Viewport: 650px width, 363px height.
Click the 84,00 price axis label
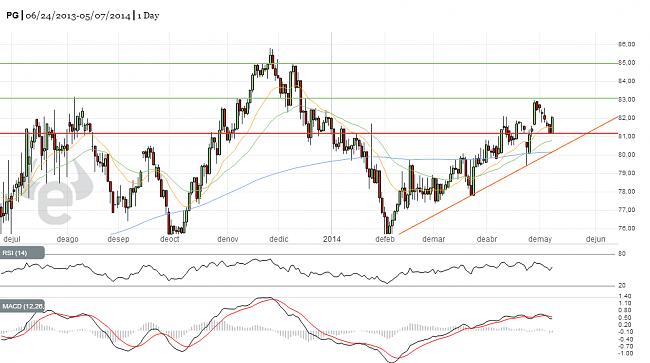[x=626, y=81]
